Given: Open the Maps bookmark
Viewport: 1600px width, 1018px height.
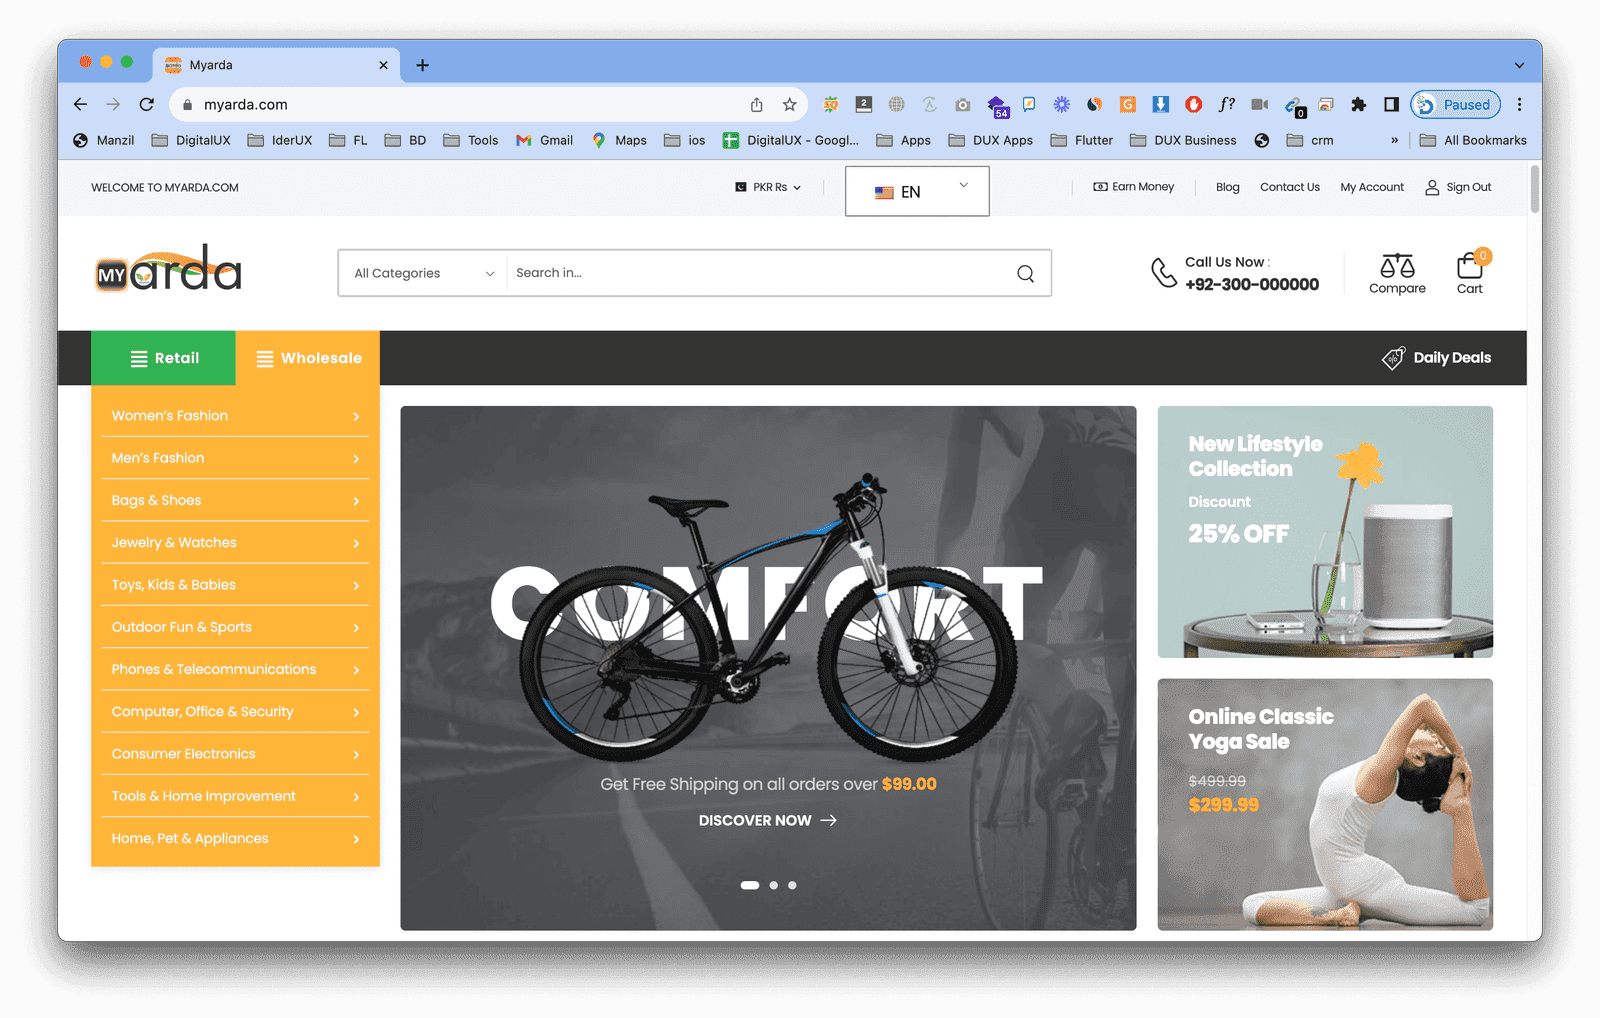Looking at the screenshot, I should pos(619,140).
